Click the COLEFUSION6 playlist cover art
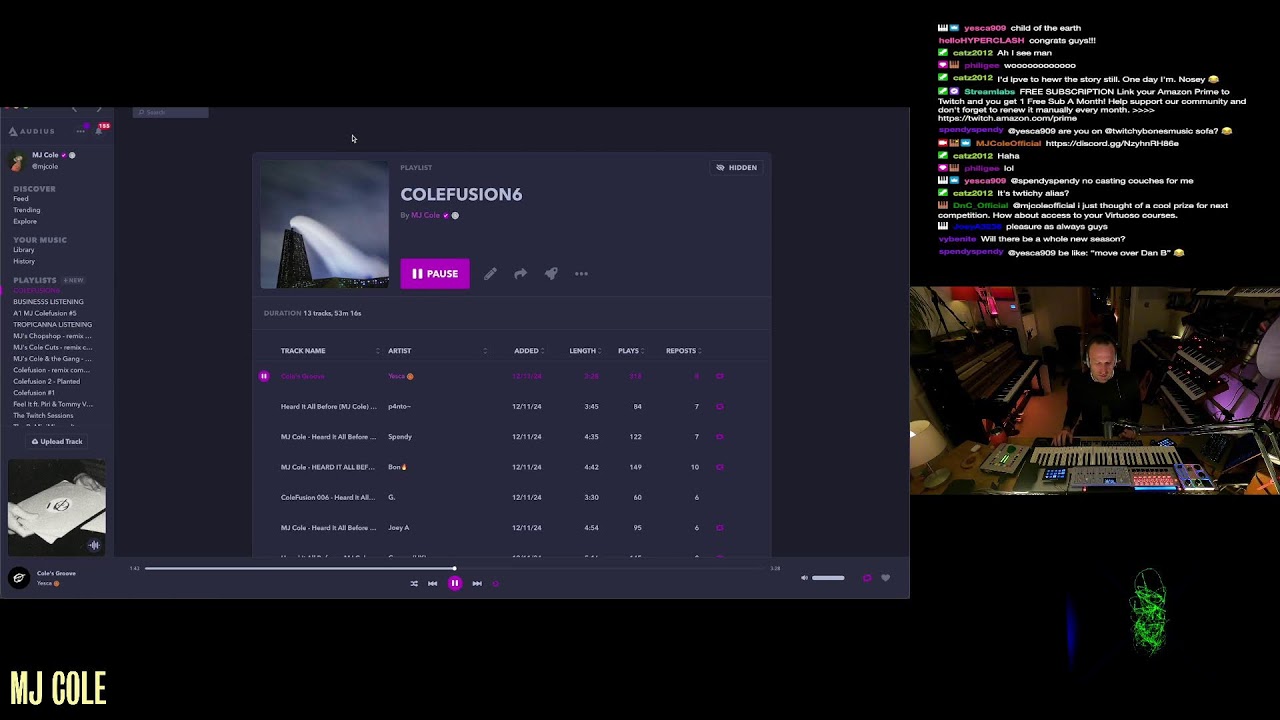The image size is (1280, 720). 325,225
